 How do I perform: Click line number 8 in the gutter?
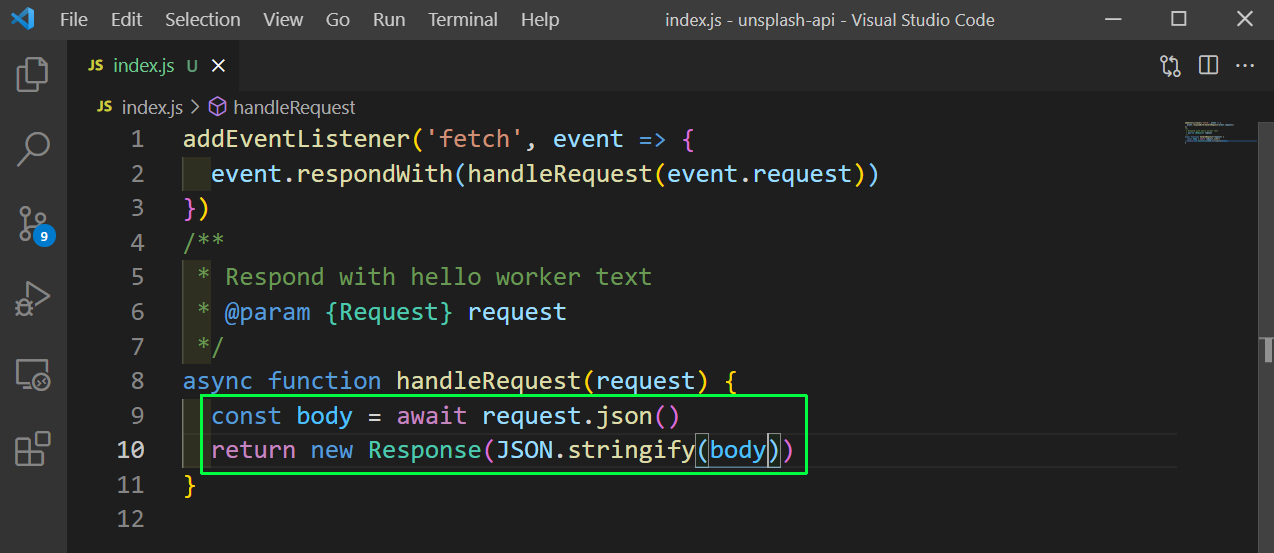137,381
